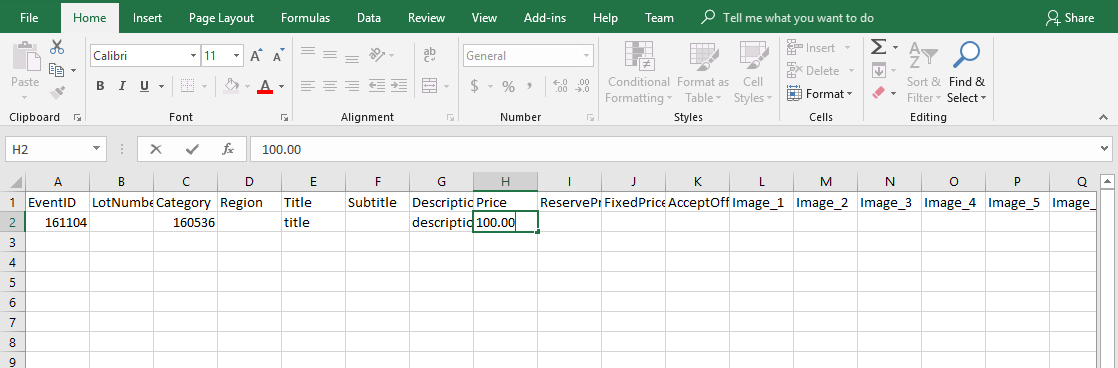Apply red font color

pyautogui.click(x=265, y=86)
